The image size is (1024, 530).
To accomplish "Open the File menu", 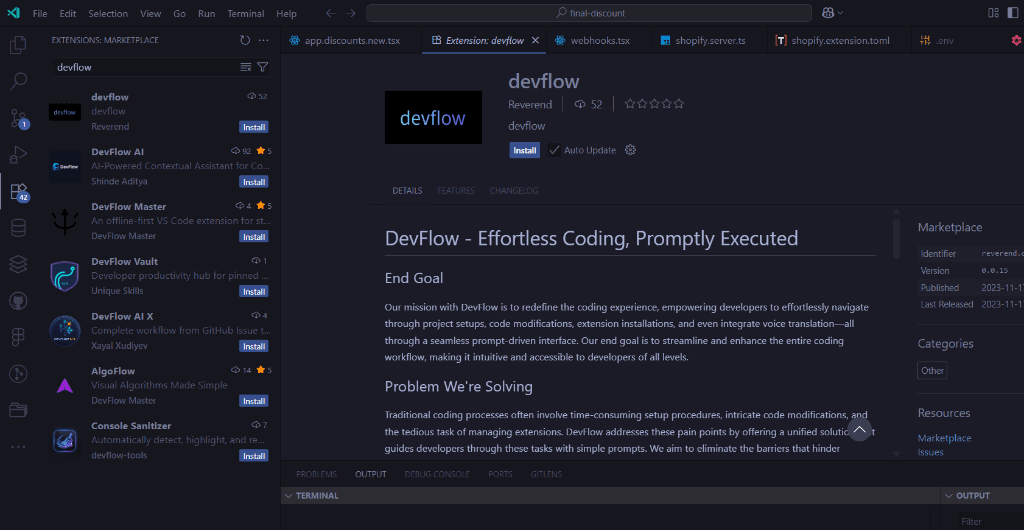I will (40, 13).
